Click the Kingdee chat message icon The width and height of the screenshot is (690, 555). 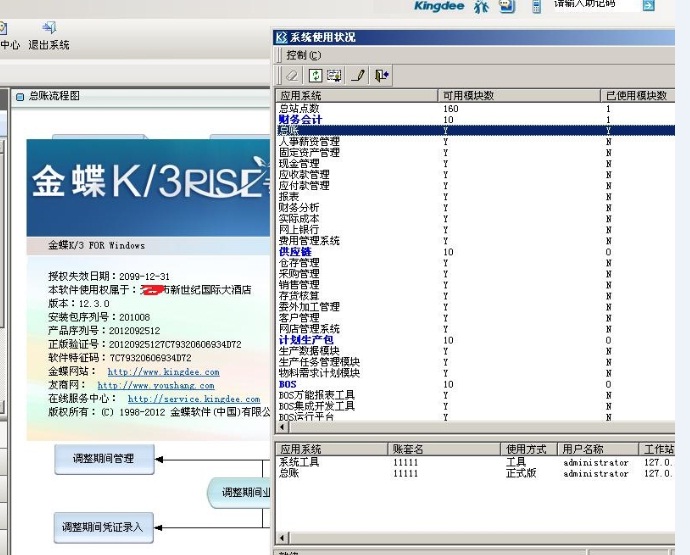coord(507,6)
